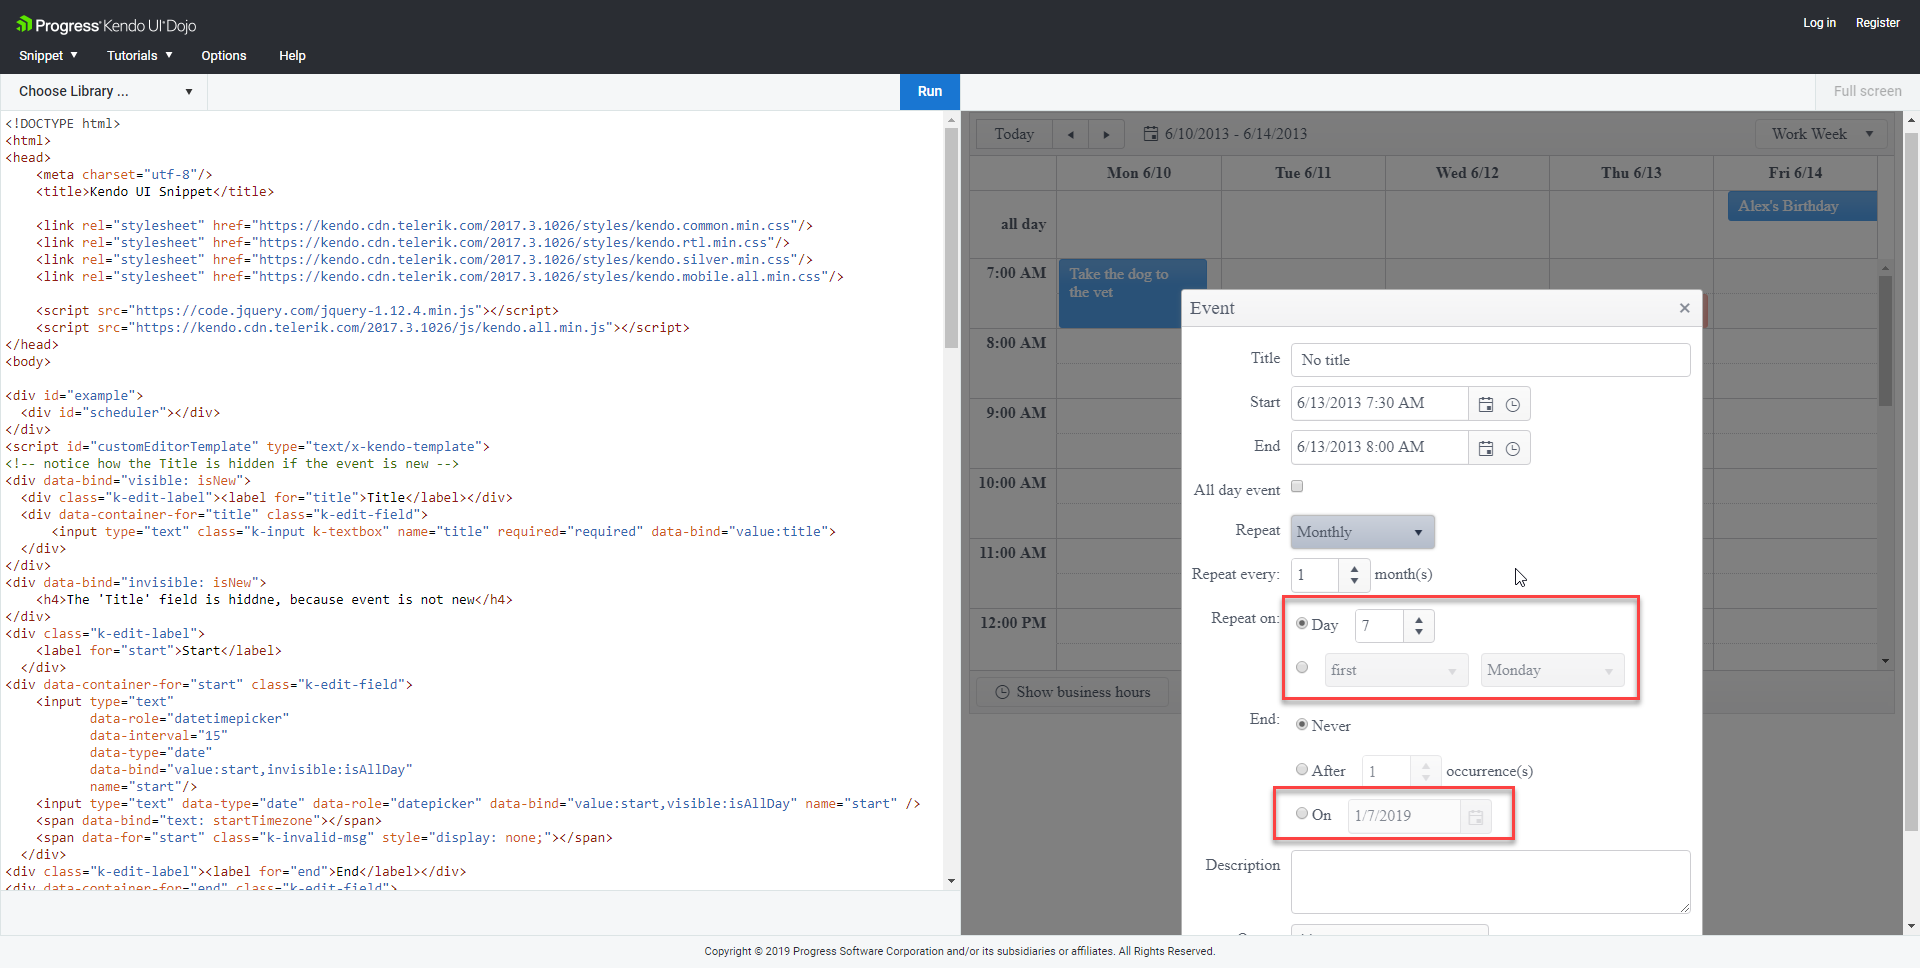Image resolution: width=1920 pixels, height=969 pixels.
Task: Decrease Repeat every month value
Action: (x=1354, y=581)
